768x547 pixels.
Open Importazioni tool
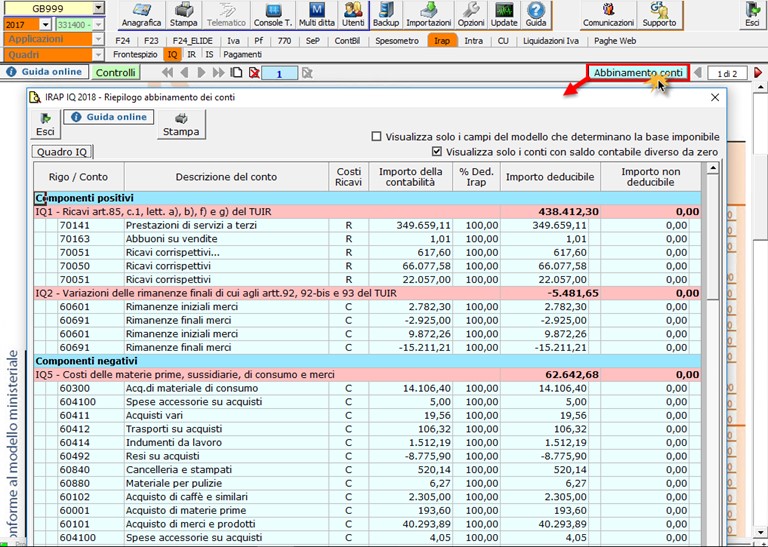(429, 15)
